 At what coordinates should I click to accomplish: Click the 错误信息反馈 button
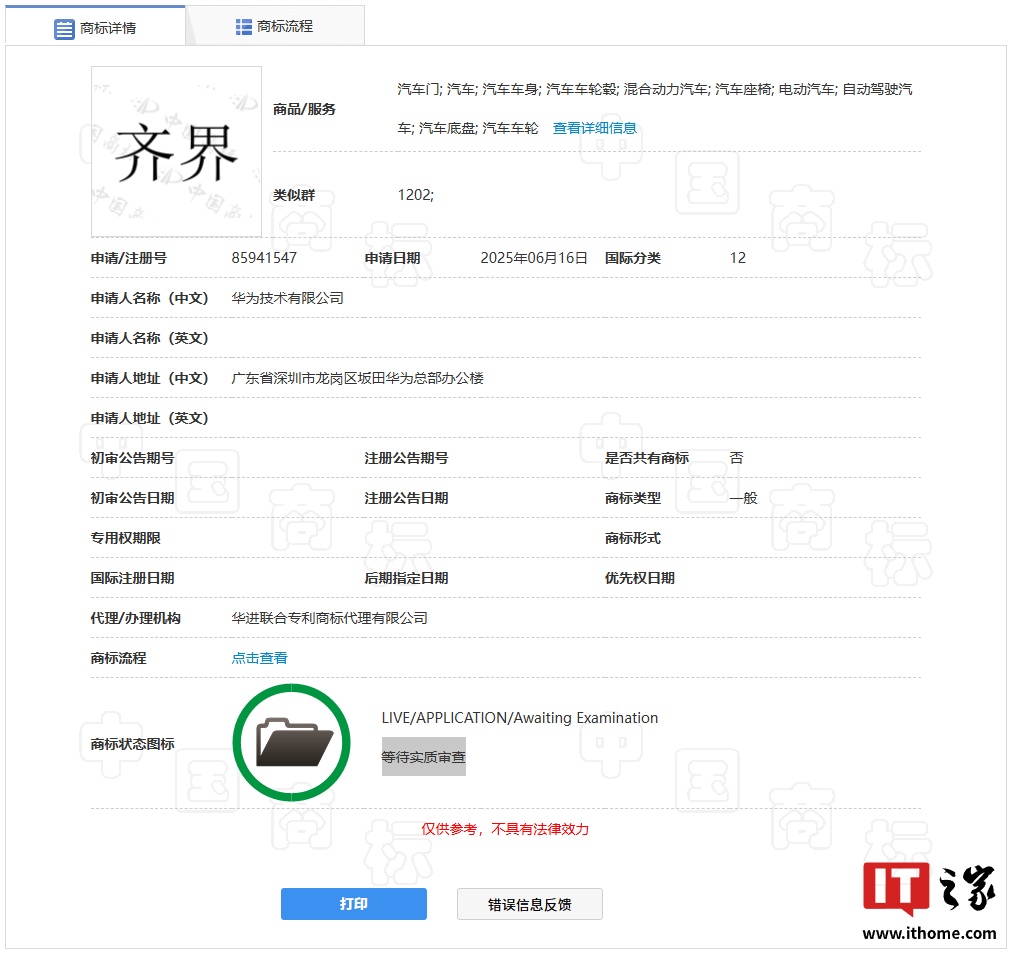(529, 903)
